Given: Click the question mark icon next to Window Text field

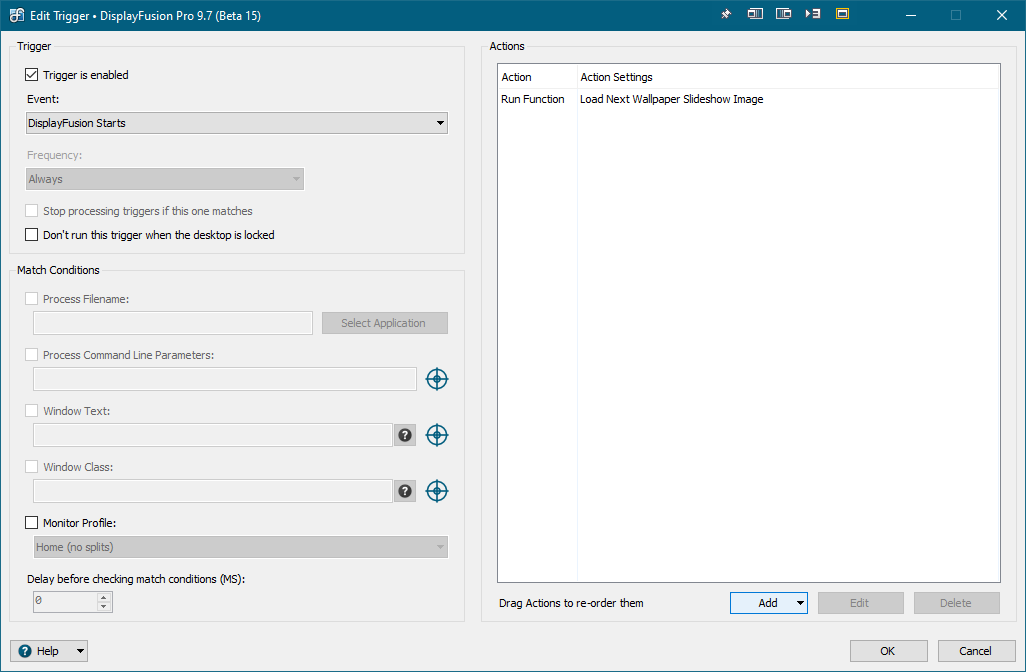Looking at the screenshot, I should coord(405,435).
